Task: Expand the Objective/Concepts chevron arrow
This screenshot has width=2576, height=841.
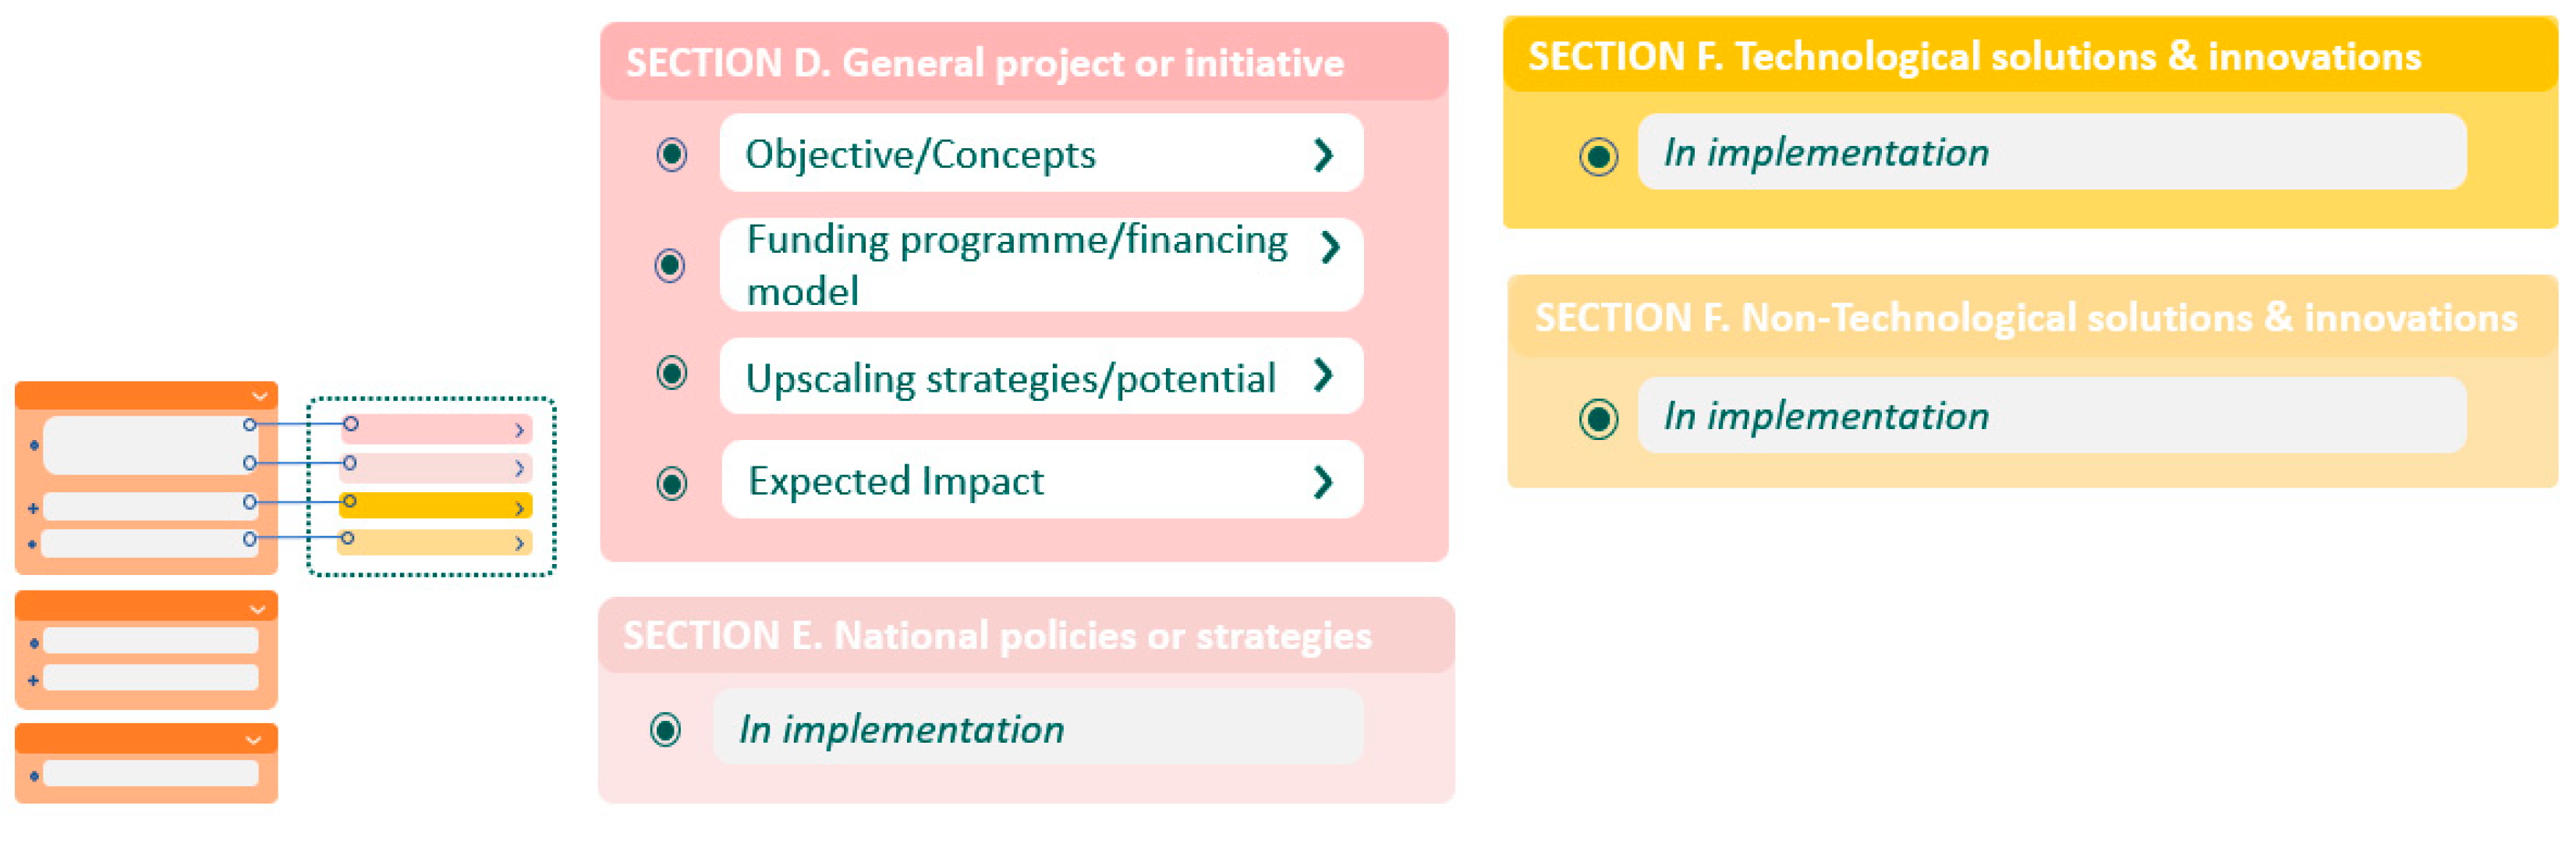Action: point(1323,154)
